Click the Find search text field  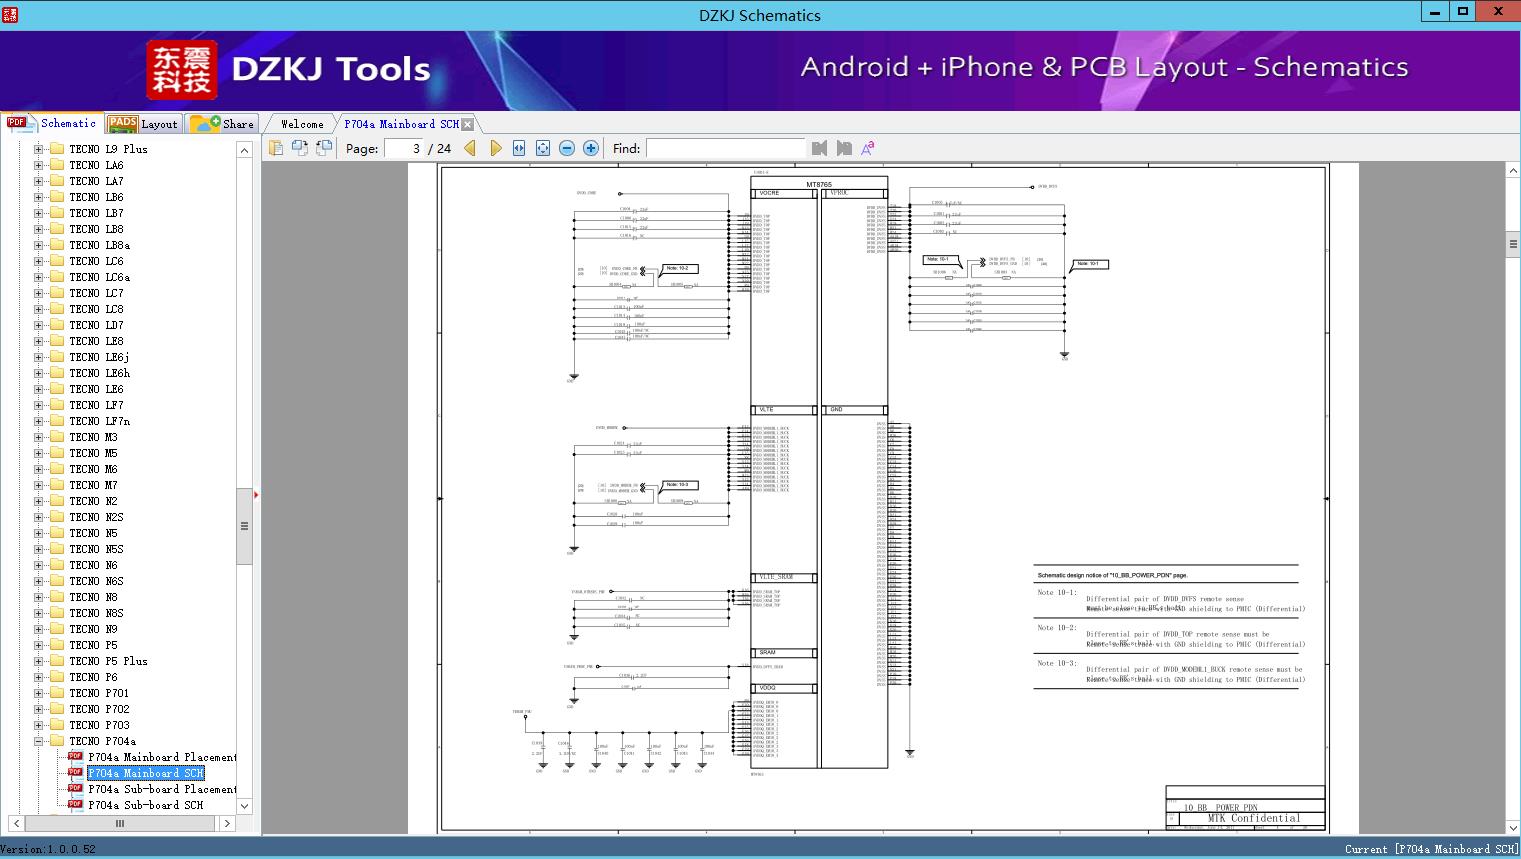725,148
